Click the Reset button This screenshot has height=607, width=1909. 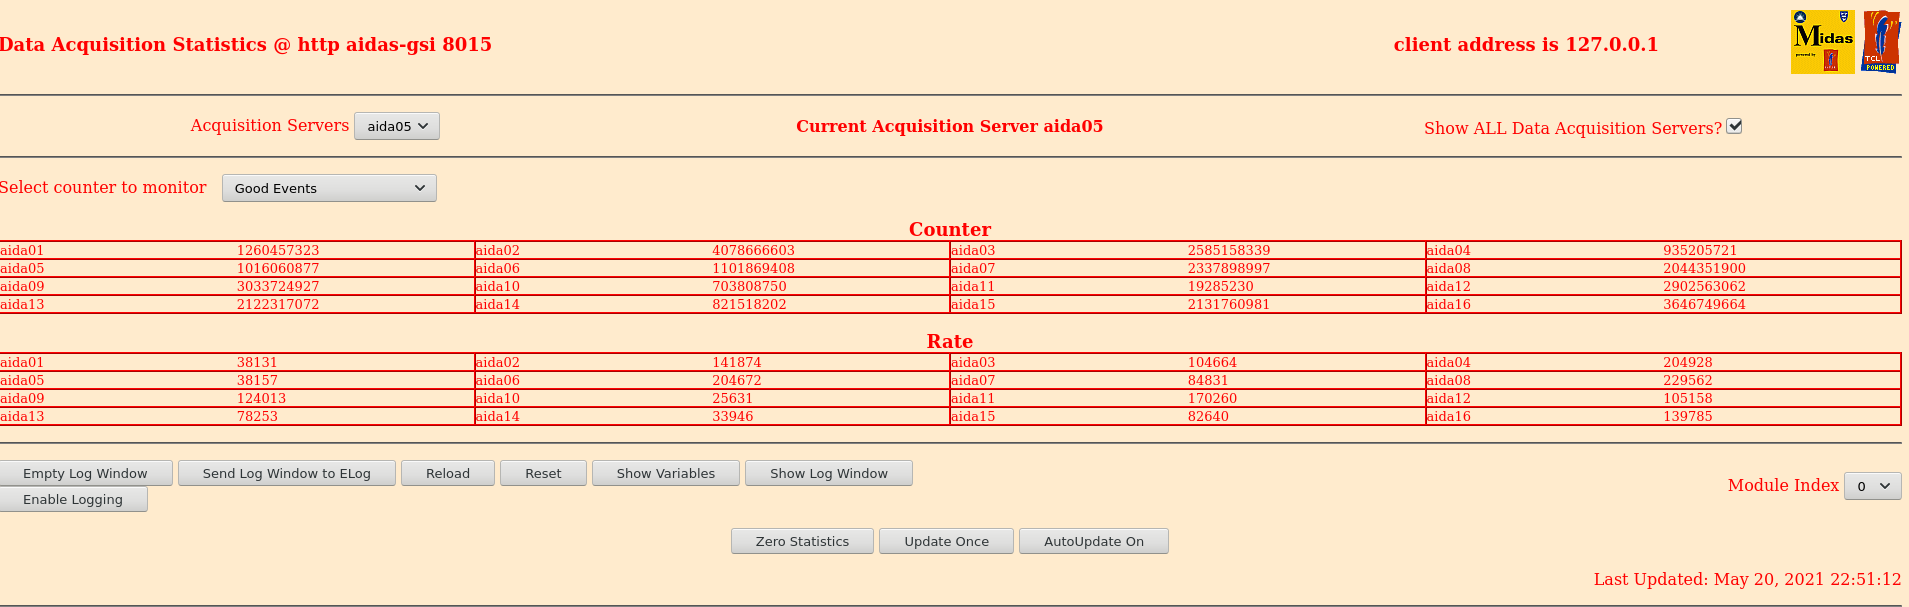[543, 473]
